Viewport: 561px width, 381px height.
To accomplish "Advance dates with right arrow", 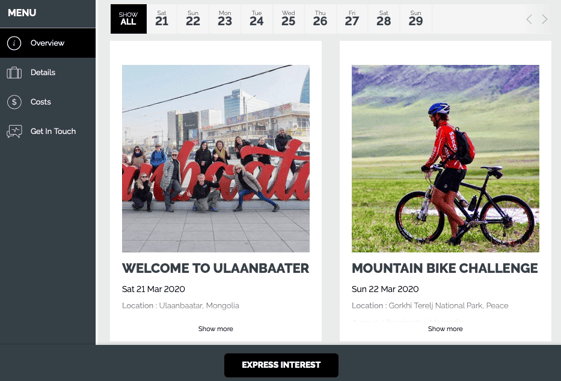I will (x=545, y=19).
